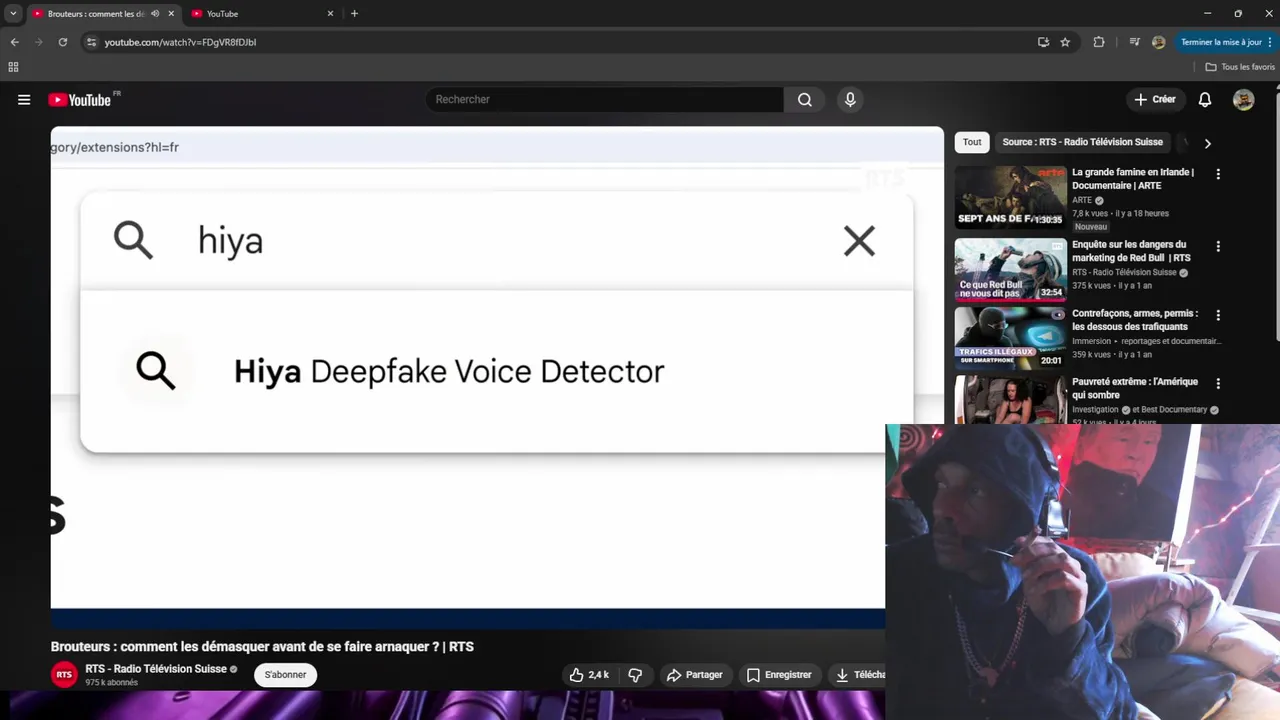Switch to the second YouTube tab

[262, 14]
